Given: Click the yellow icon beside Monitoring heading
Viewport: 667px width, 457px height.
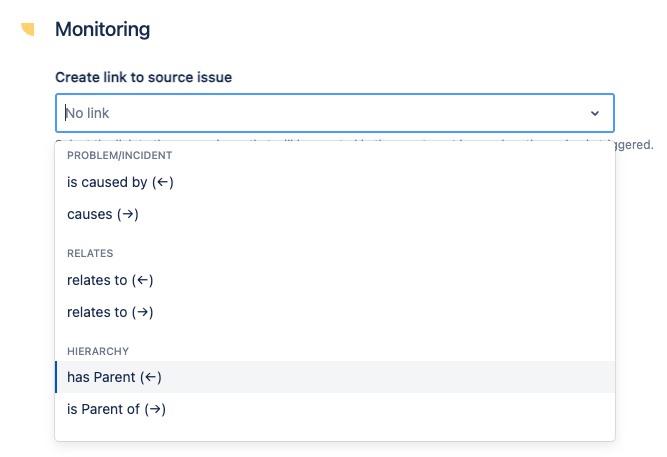Looking at the screenshot, I should coord(27,29).
